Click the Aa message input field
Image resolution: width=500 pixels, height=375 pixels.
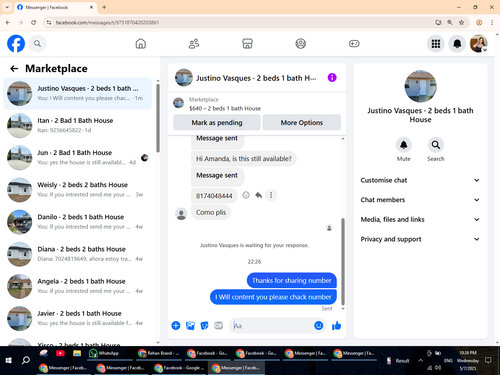point(272,326)
